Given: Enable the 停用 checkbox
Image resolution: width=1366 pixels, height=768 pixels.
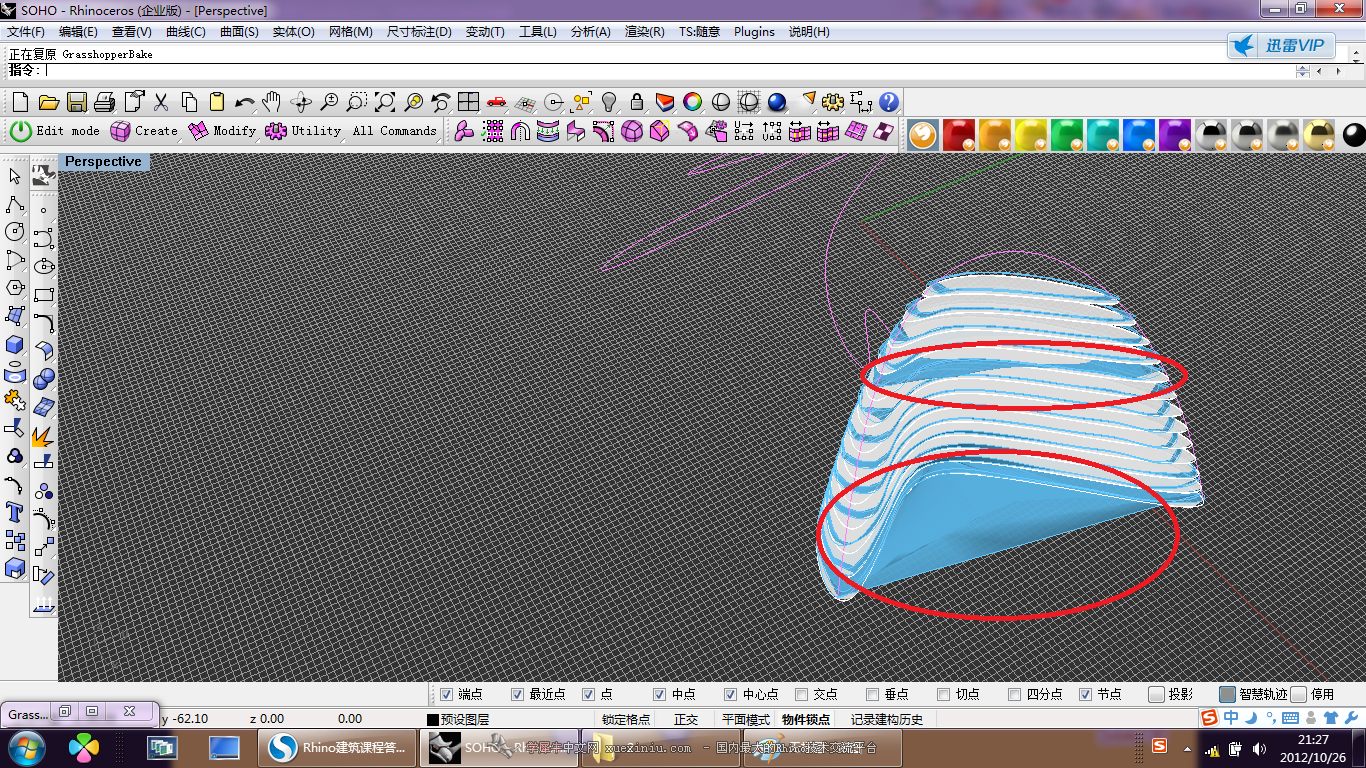Looking at the screenshot, I should coord(1299,694).
